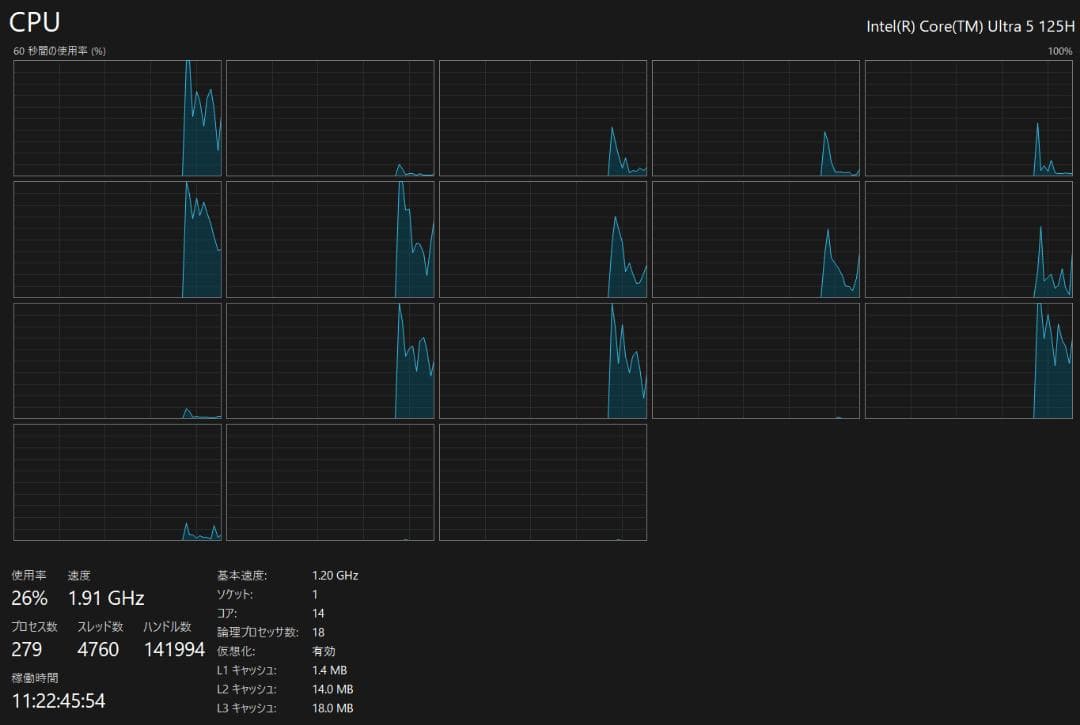
Task: Click the nearly idle fourth graph in third row
Action: pyautogui.click(x=756, y=361)
